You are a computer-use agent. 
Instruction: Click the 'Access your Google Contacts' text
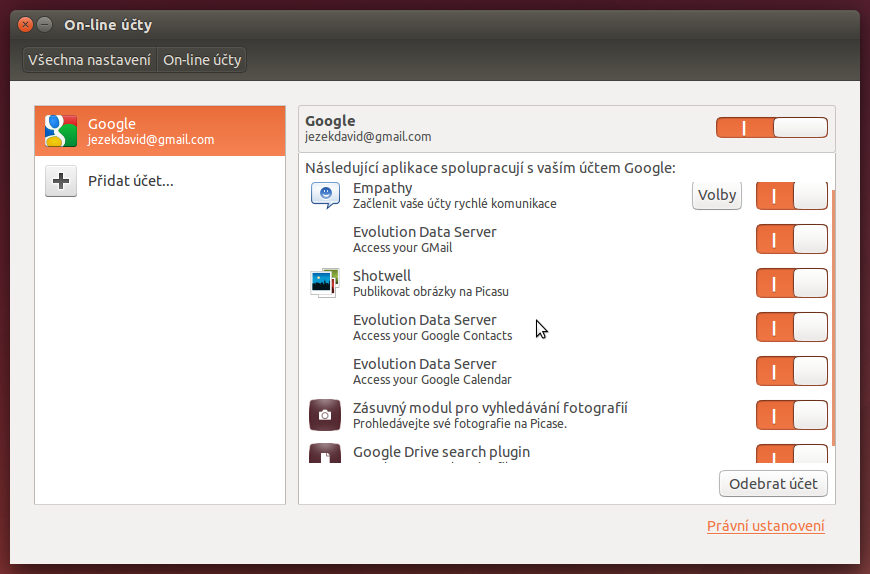tap(432, 336)
